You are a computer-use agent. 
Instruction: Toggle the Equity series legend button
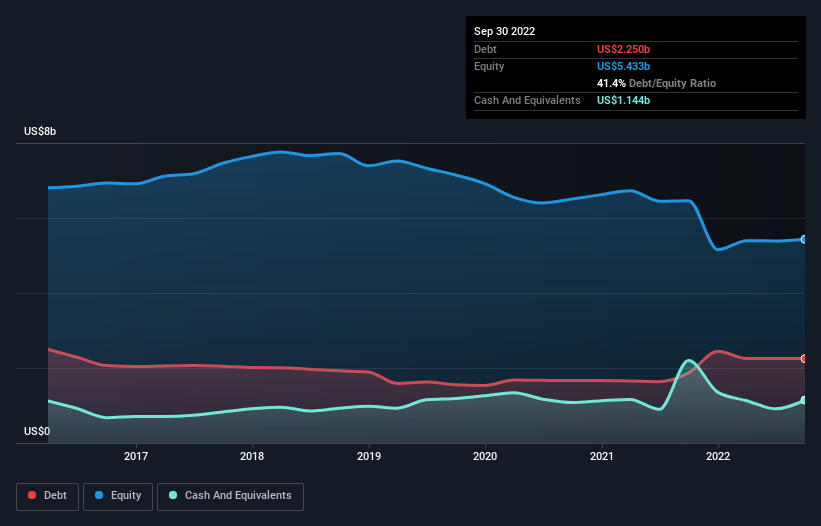pos(118,496)
